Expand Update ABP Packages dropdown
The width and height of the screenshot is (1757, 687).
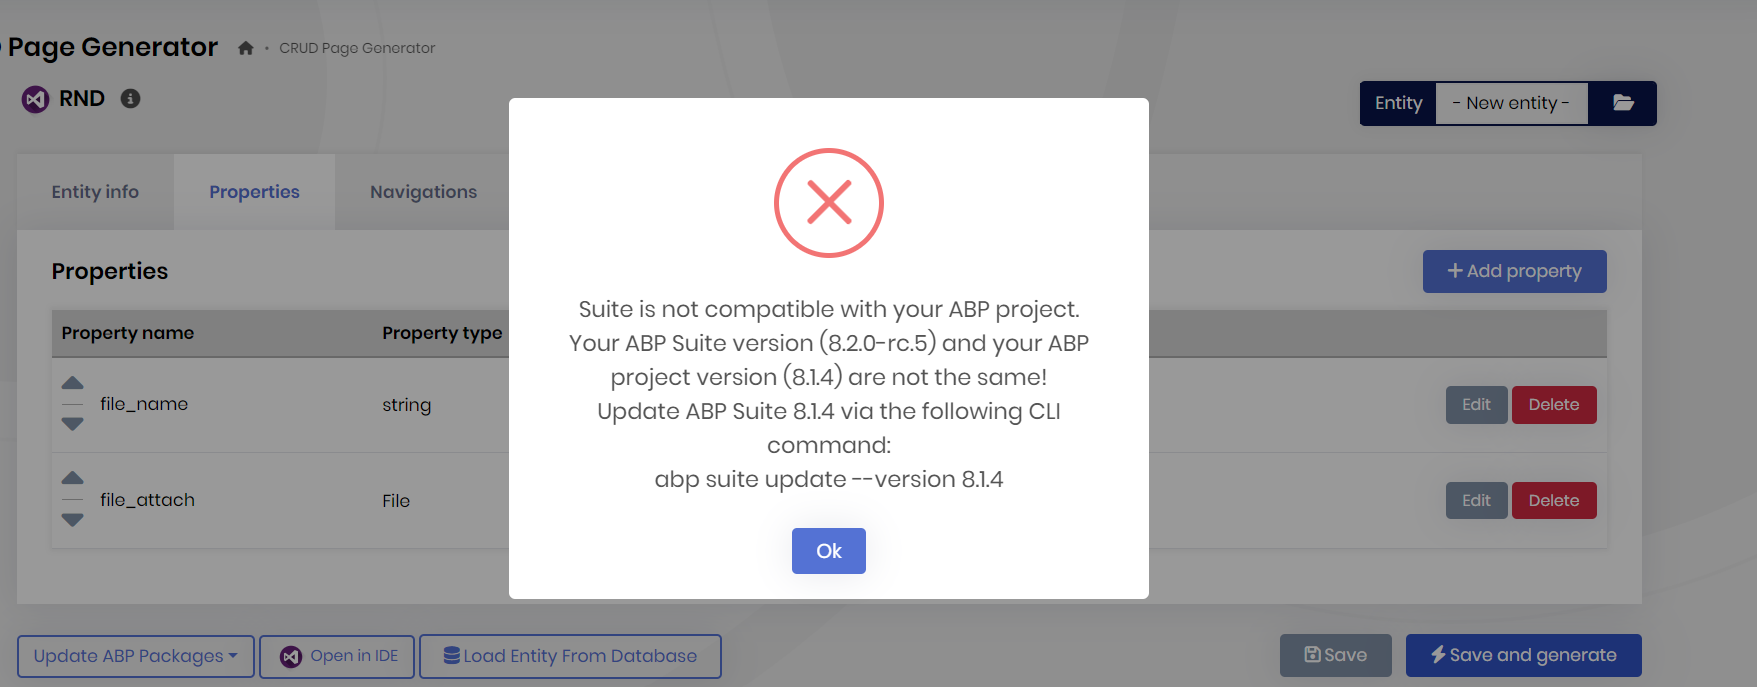pyautogui.click(x=136, y=656)
